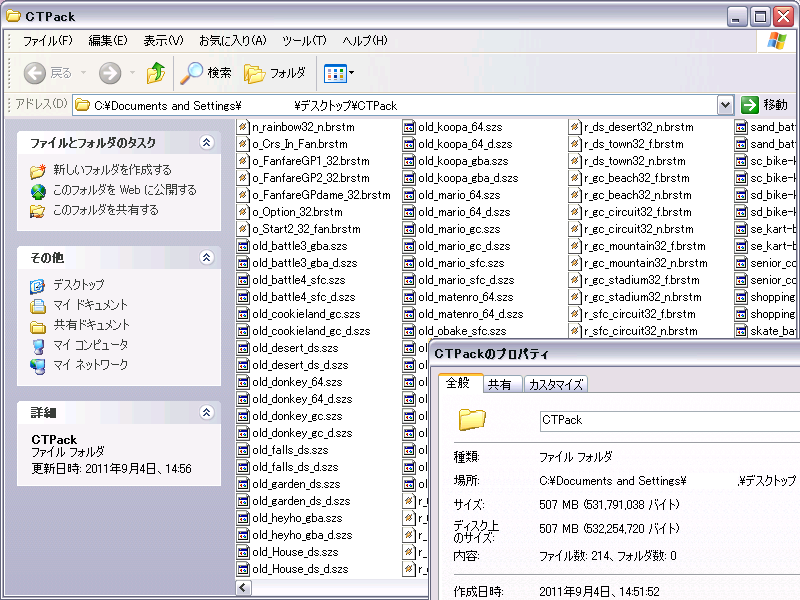Viewport: 800px width, 600px height.
Task: Select o_Crs_In_Fan.brstm file icon
Action: click(243, 144)
